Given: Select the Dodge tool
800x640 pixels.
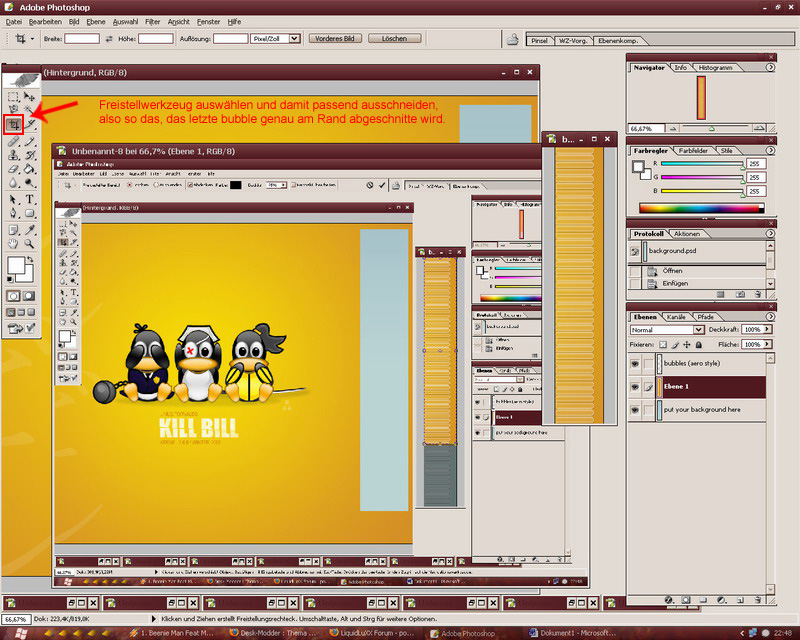Looking at the screenshot, I should tap(30, 182).
